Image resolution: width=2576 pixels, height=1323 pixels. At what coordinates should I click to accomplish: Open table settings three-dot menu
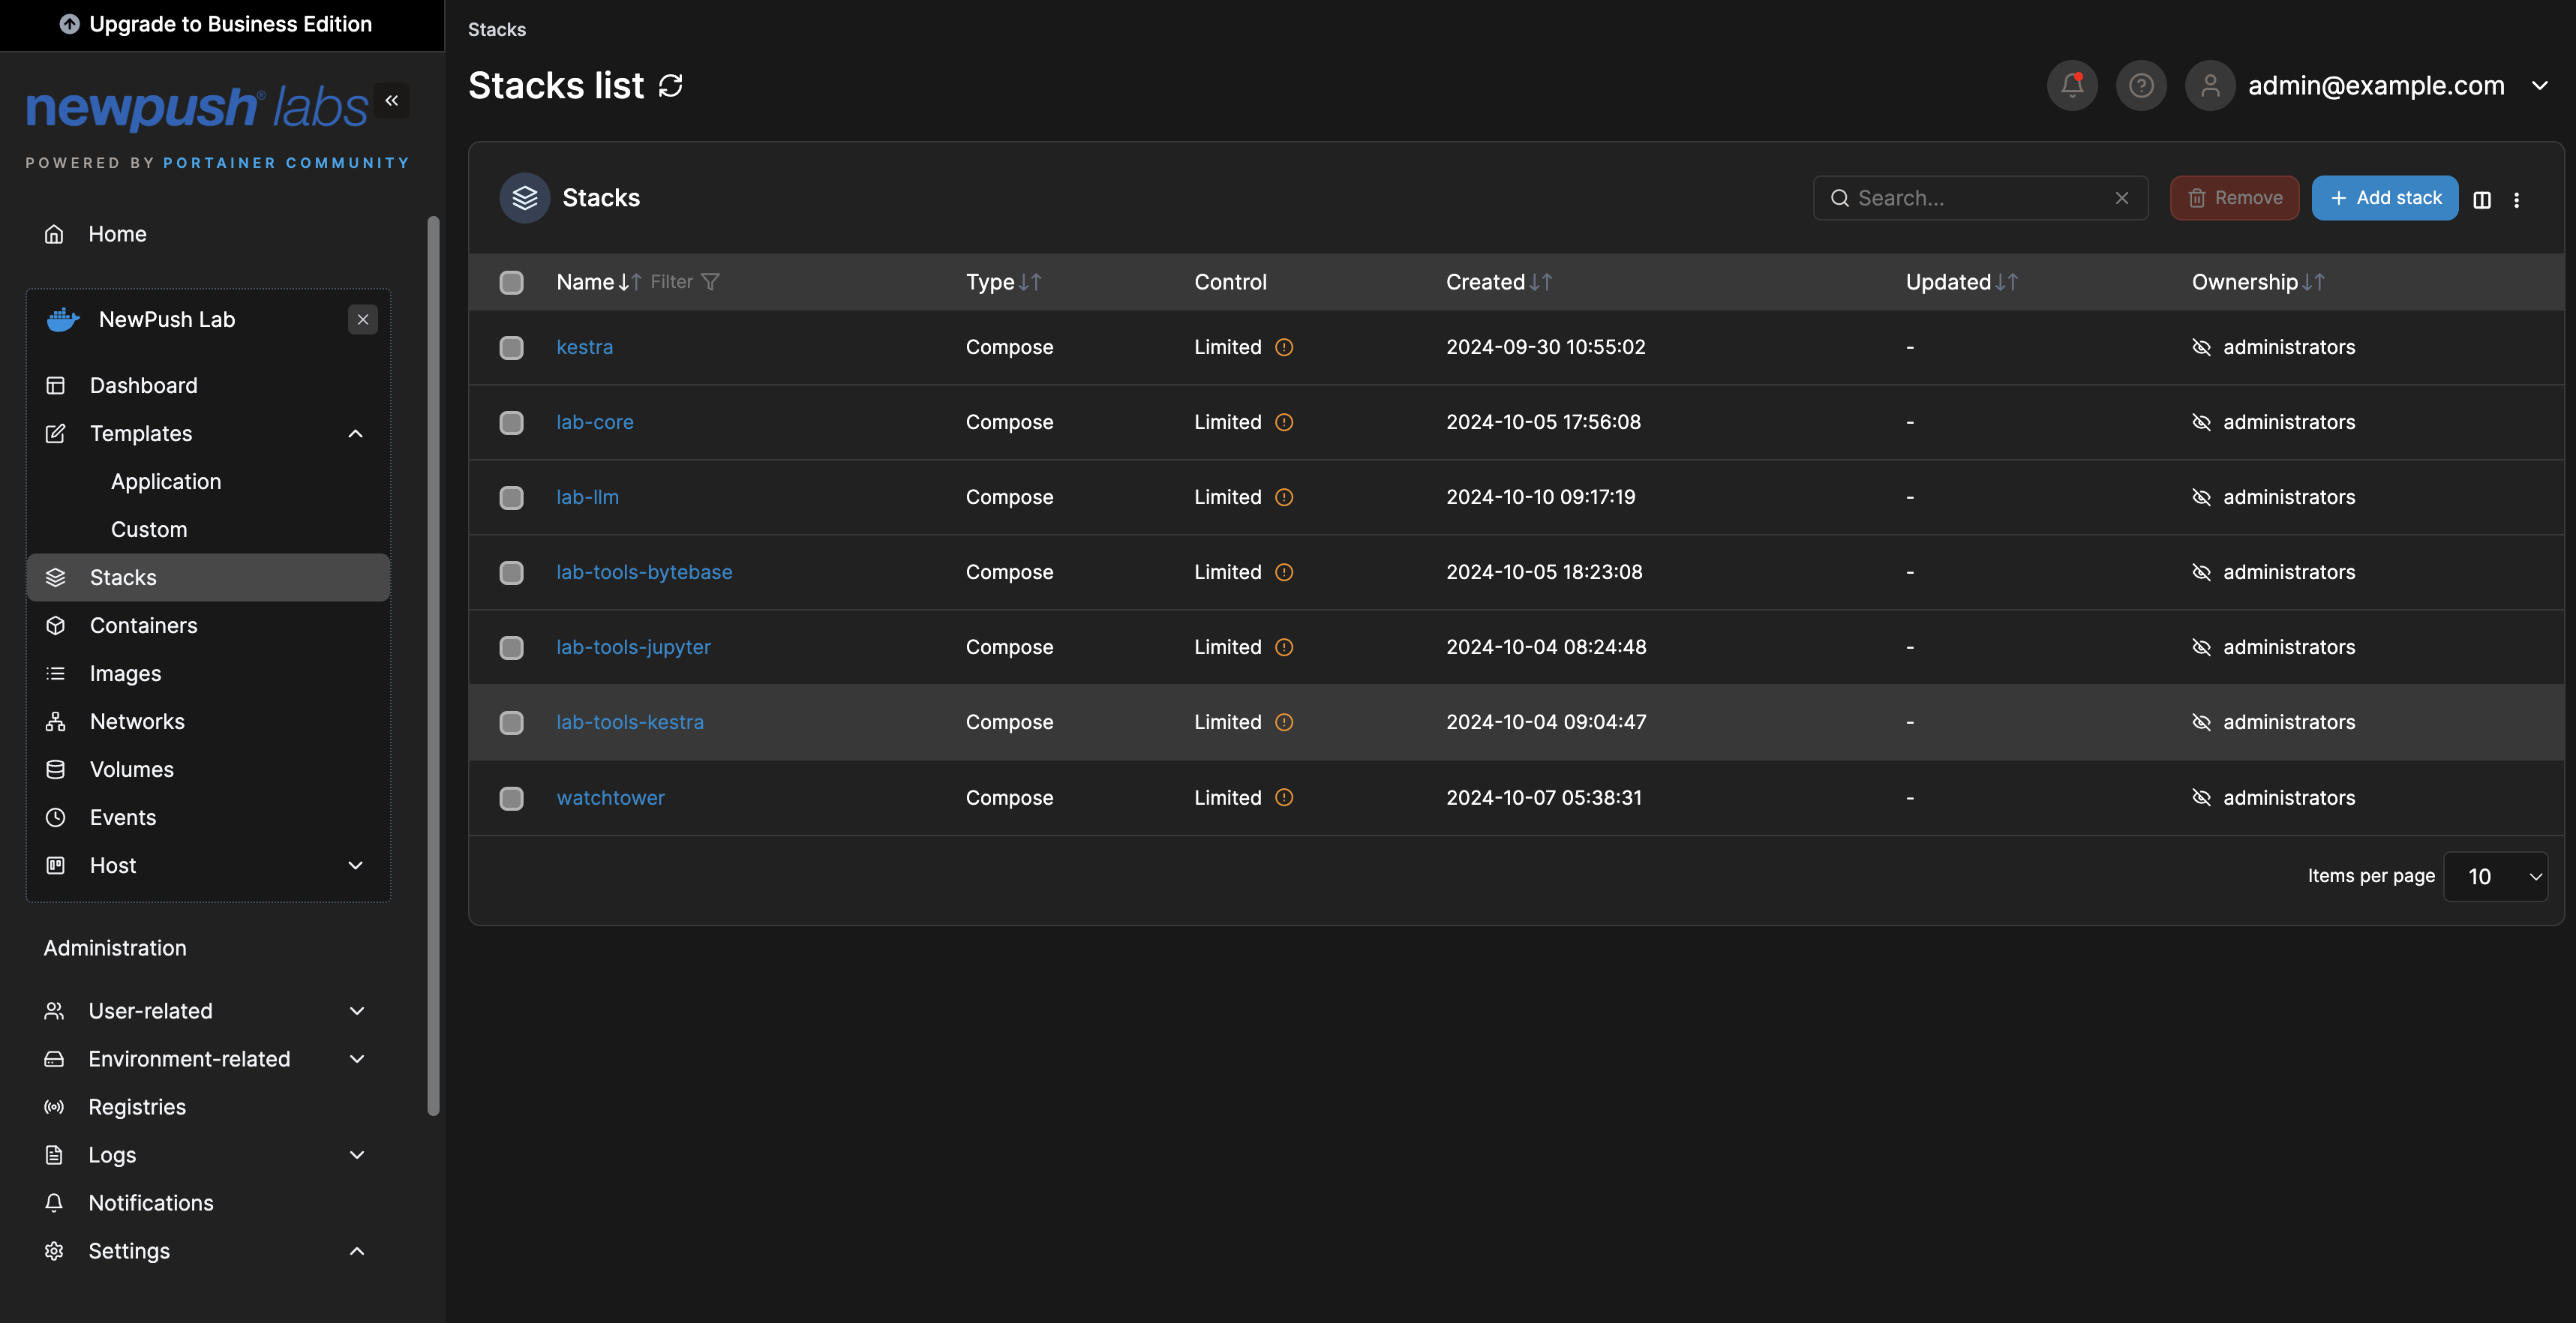2517,199
